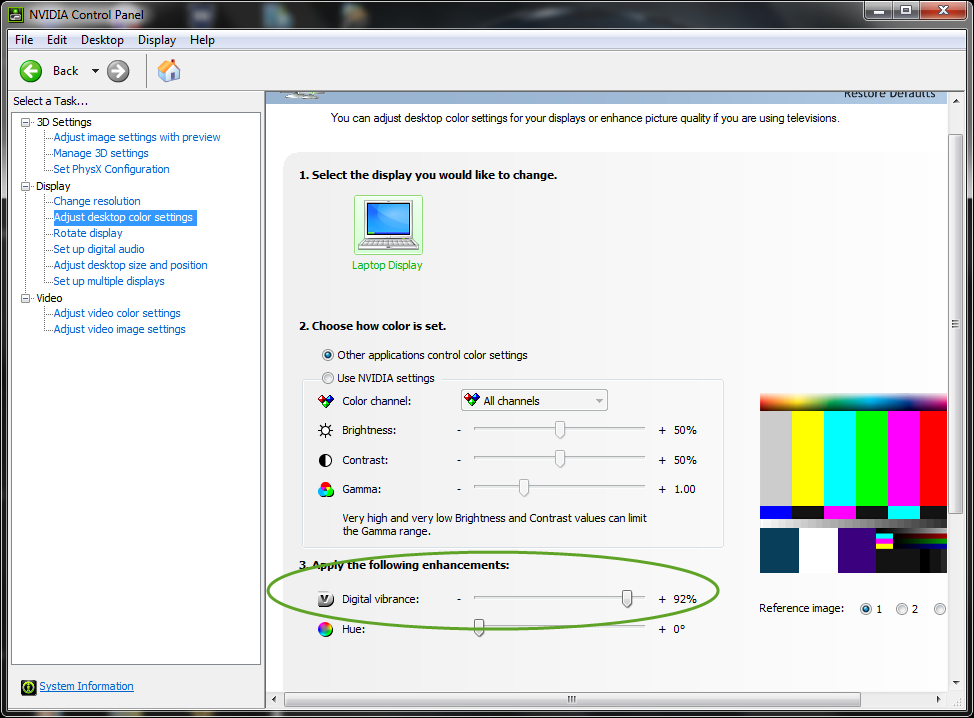Viewport: 974px width, 718px height.
Task: Open the Desktop menu
Action: pos(102,40)
